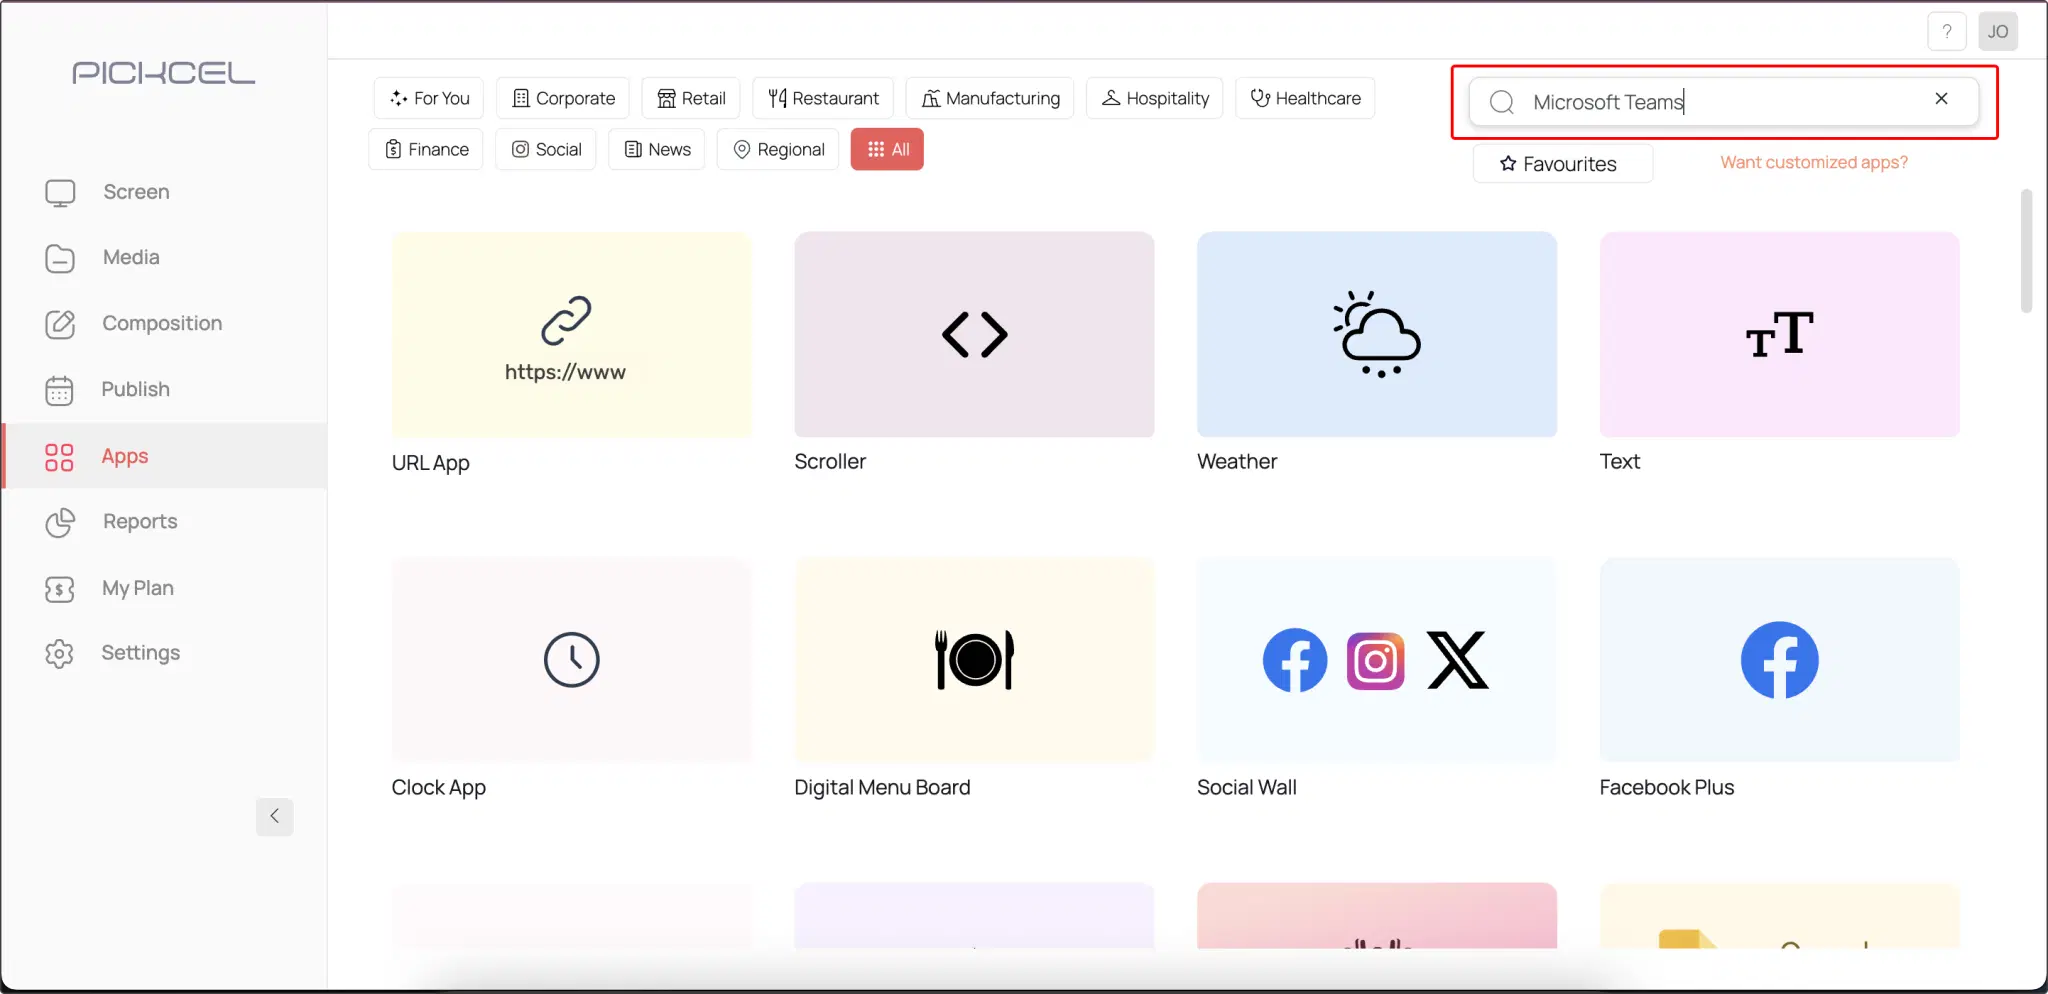The height and width of the screenshot is (994, 2048).
Task: Open the JO profile avatar
Action: pyautogui.click(x=1999, y=31)
